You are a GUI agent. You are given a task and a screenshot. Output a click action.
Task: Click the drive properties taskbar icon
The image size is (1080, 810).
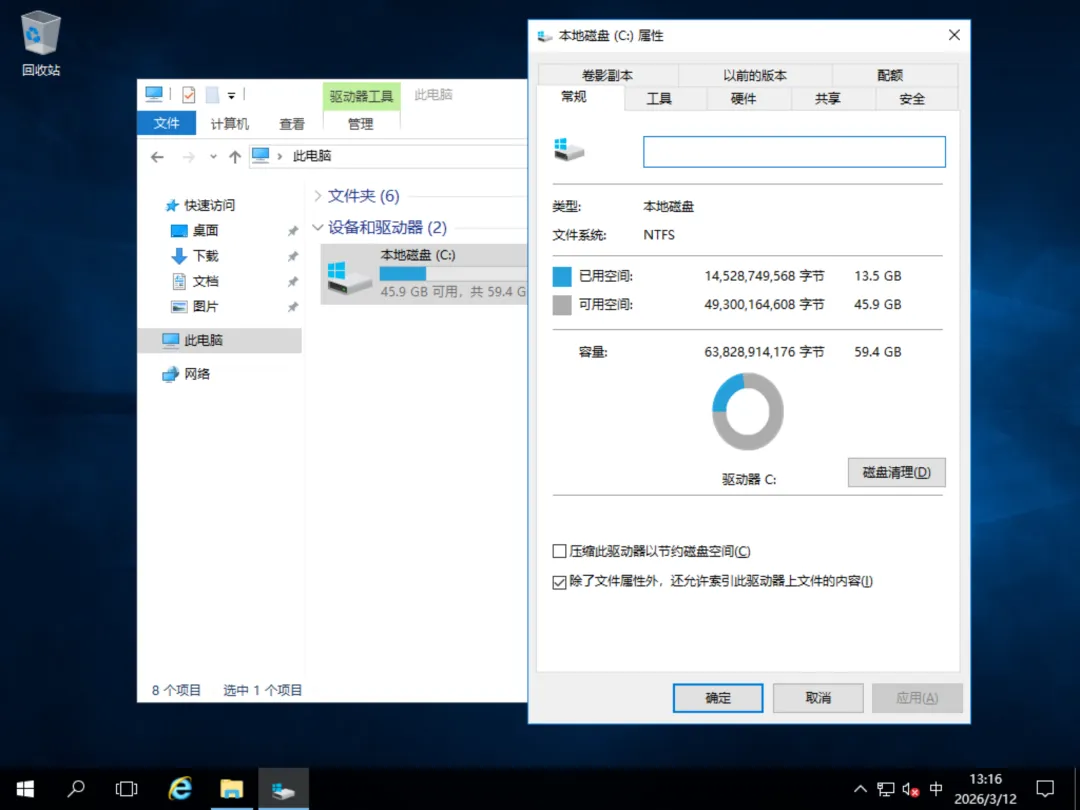(x=283, y=789)
